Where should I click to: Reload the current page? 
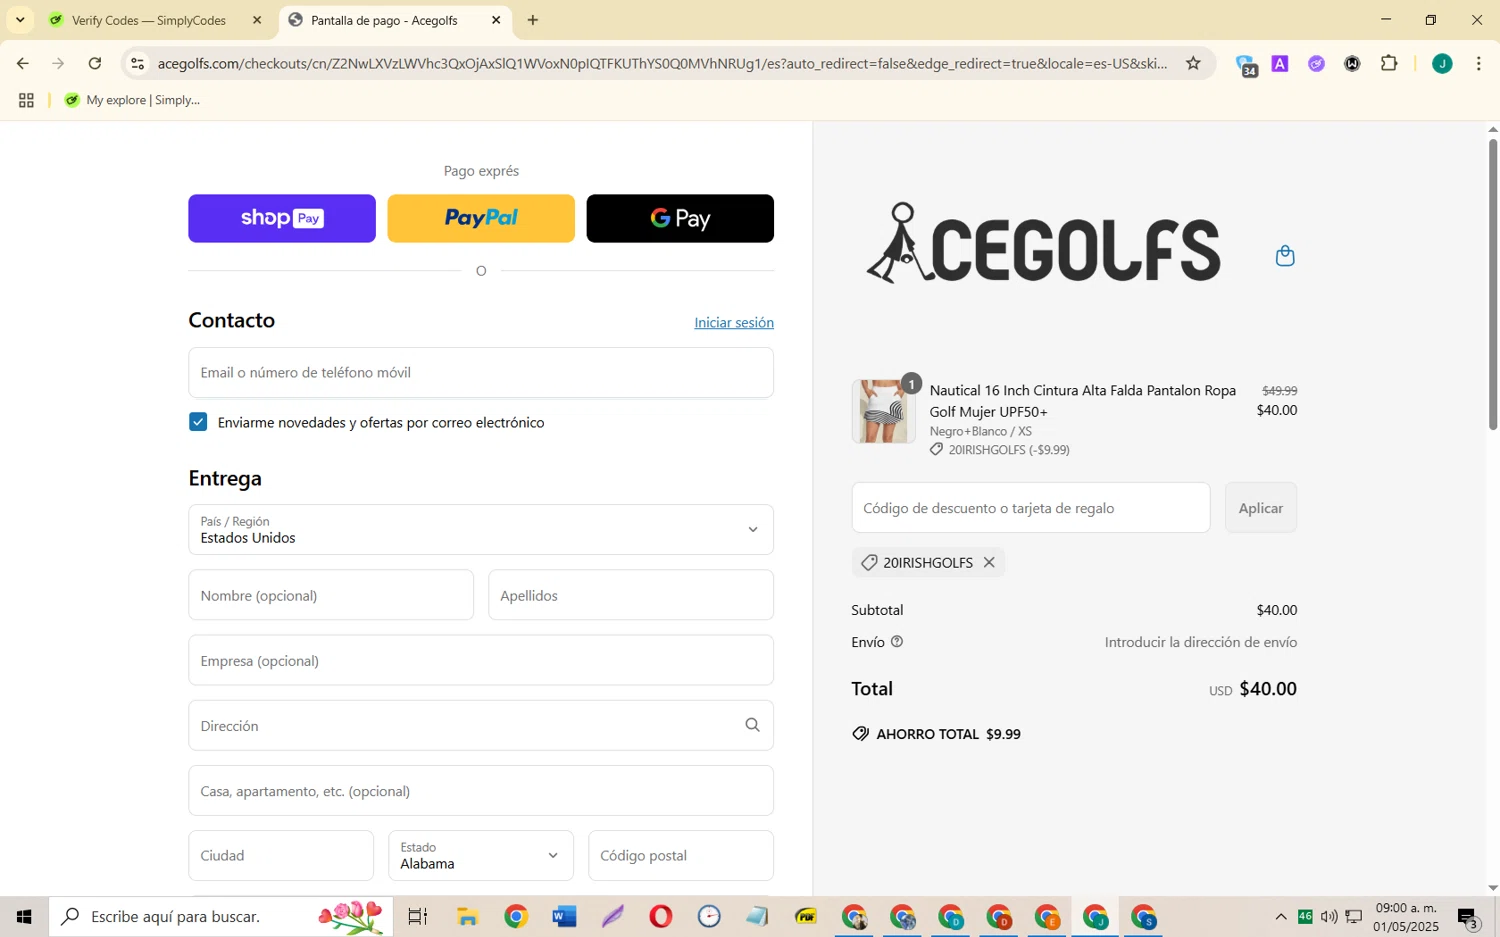coord(95,64)
